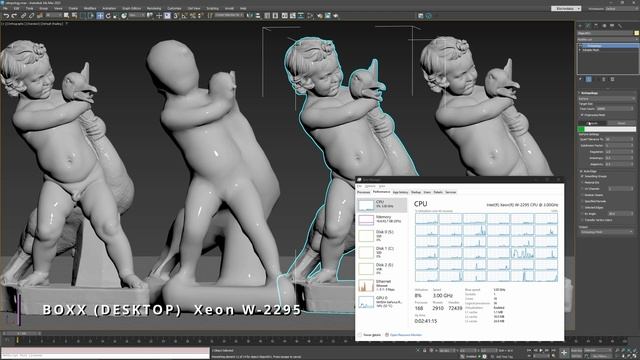The width and height of the screenshot is (640, 360).
Task: Open the Material Editor icon
Action: tap(311, 16)
